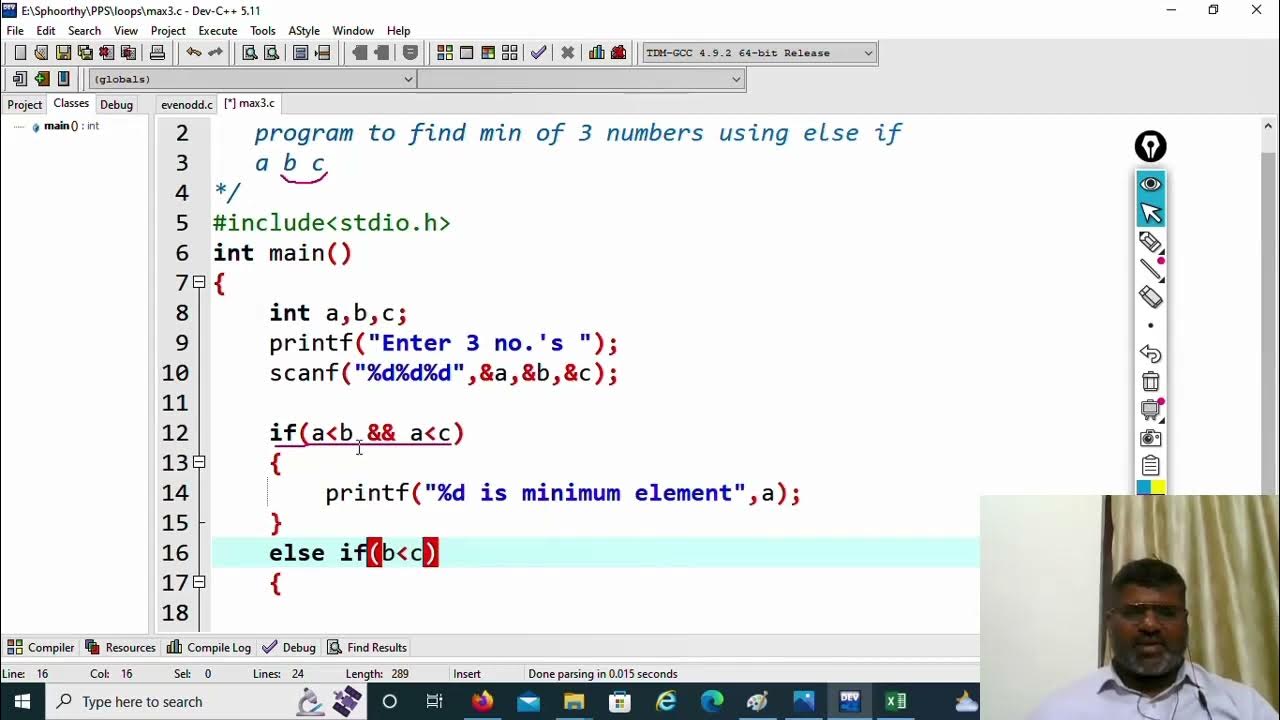Open Excel from the taskbar
The height and width of the screenshot is (720, 1280).
point(896,702)
